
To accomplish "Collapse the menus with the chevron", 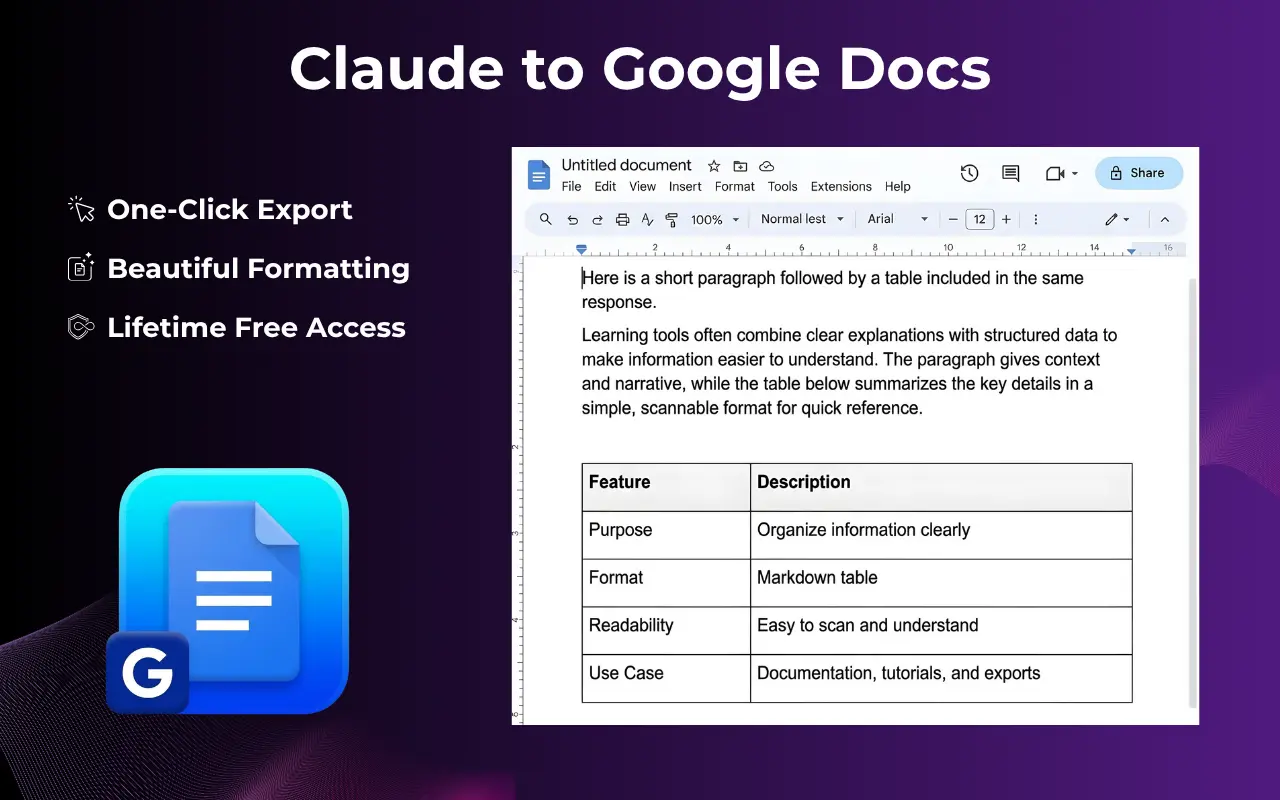I will point(1164,220).
